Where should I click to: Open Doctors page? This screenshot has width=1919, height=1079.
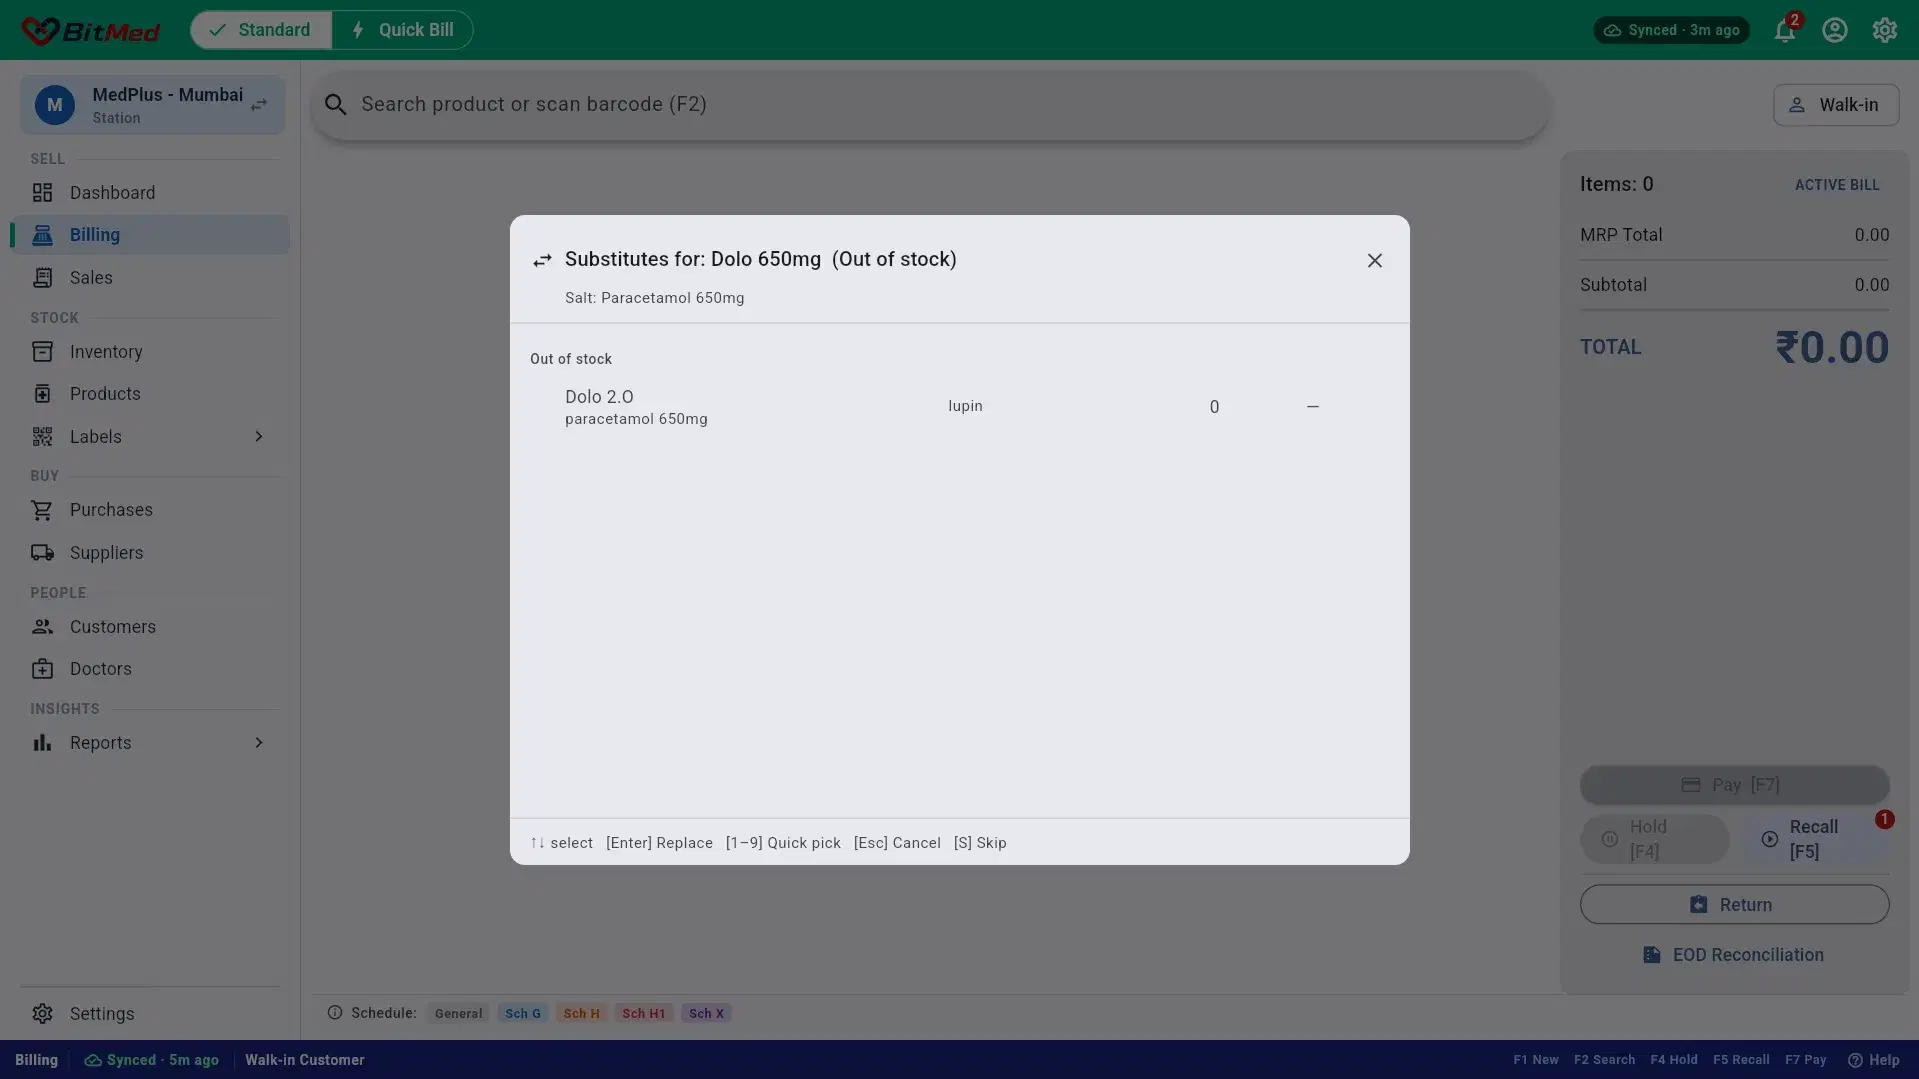150,669
